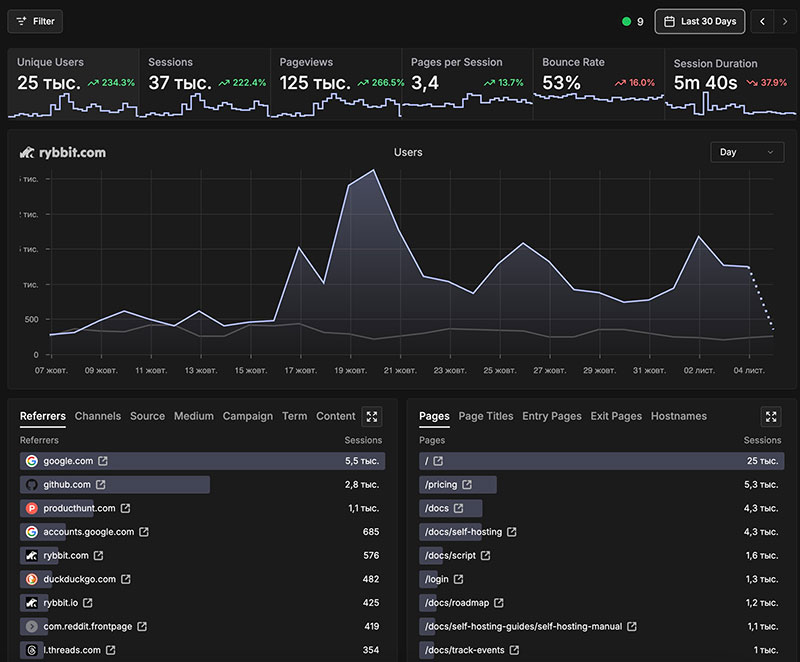The height and width of the screenshot is (662, 800).
Task: Click the google.com favicon in Referrers
Action: click(30, 461)
